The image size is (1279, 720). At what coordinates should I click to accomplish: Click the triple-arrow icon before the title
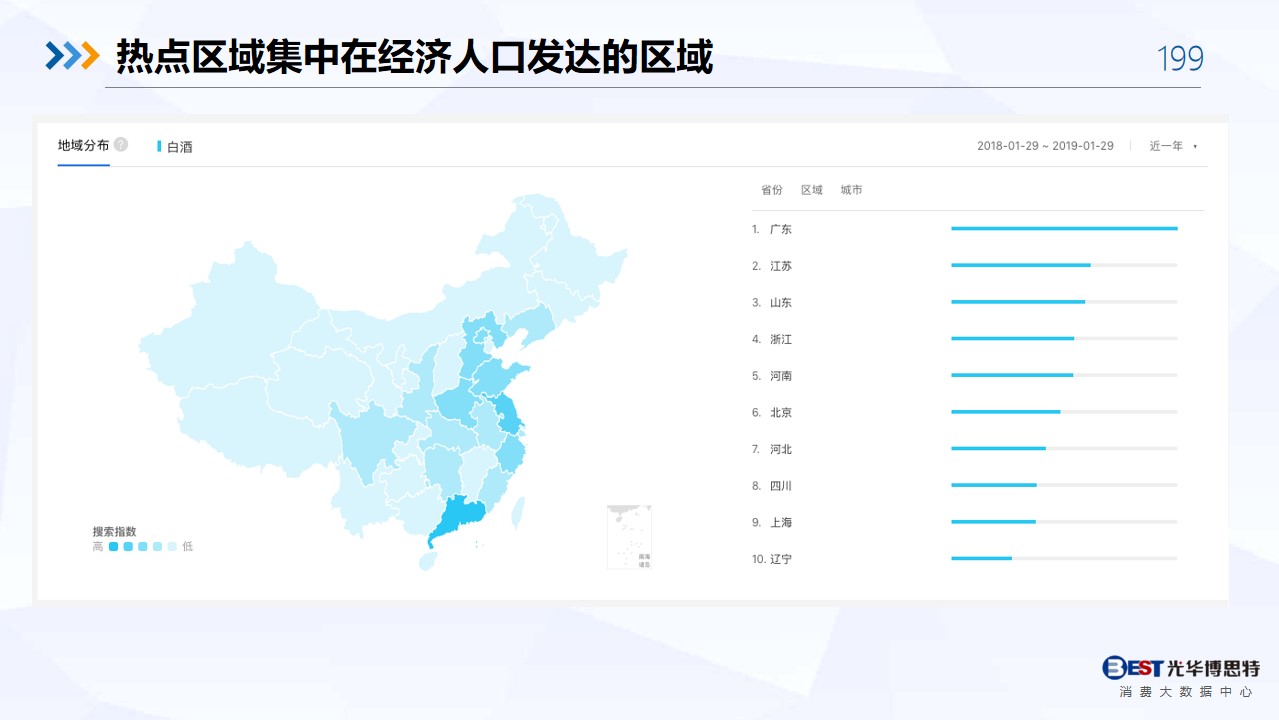72,57
